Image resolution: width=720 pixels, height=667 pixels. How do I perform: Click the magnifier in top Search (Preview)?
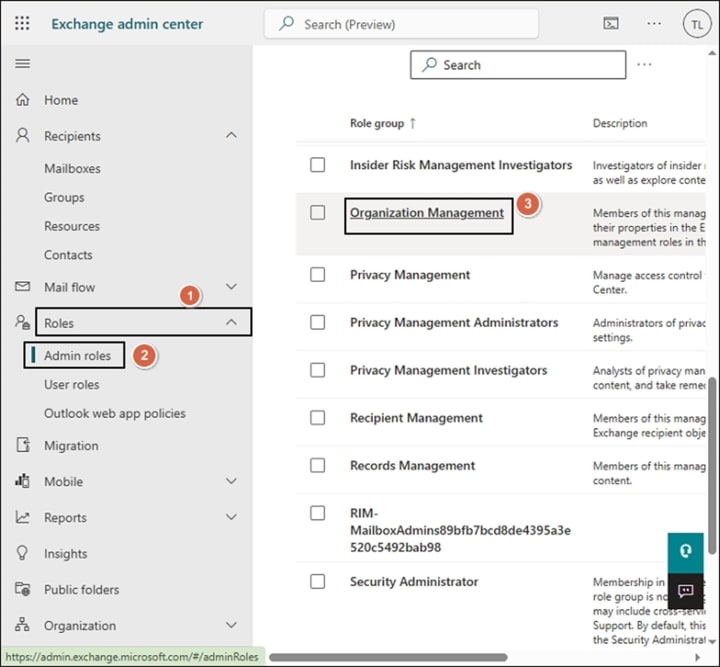(287, 23)
